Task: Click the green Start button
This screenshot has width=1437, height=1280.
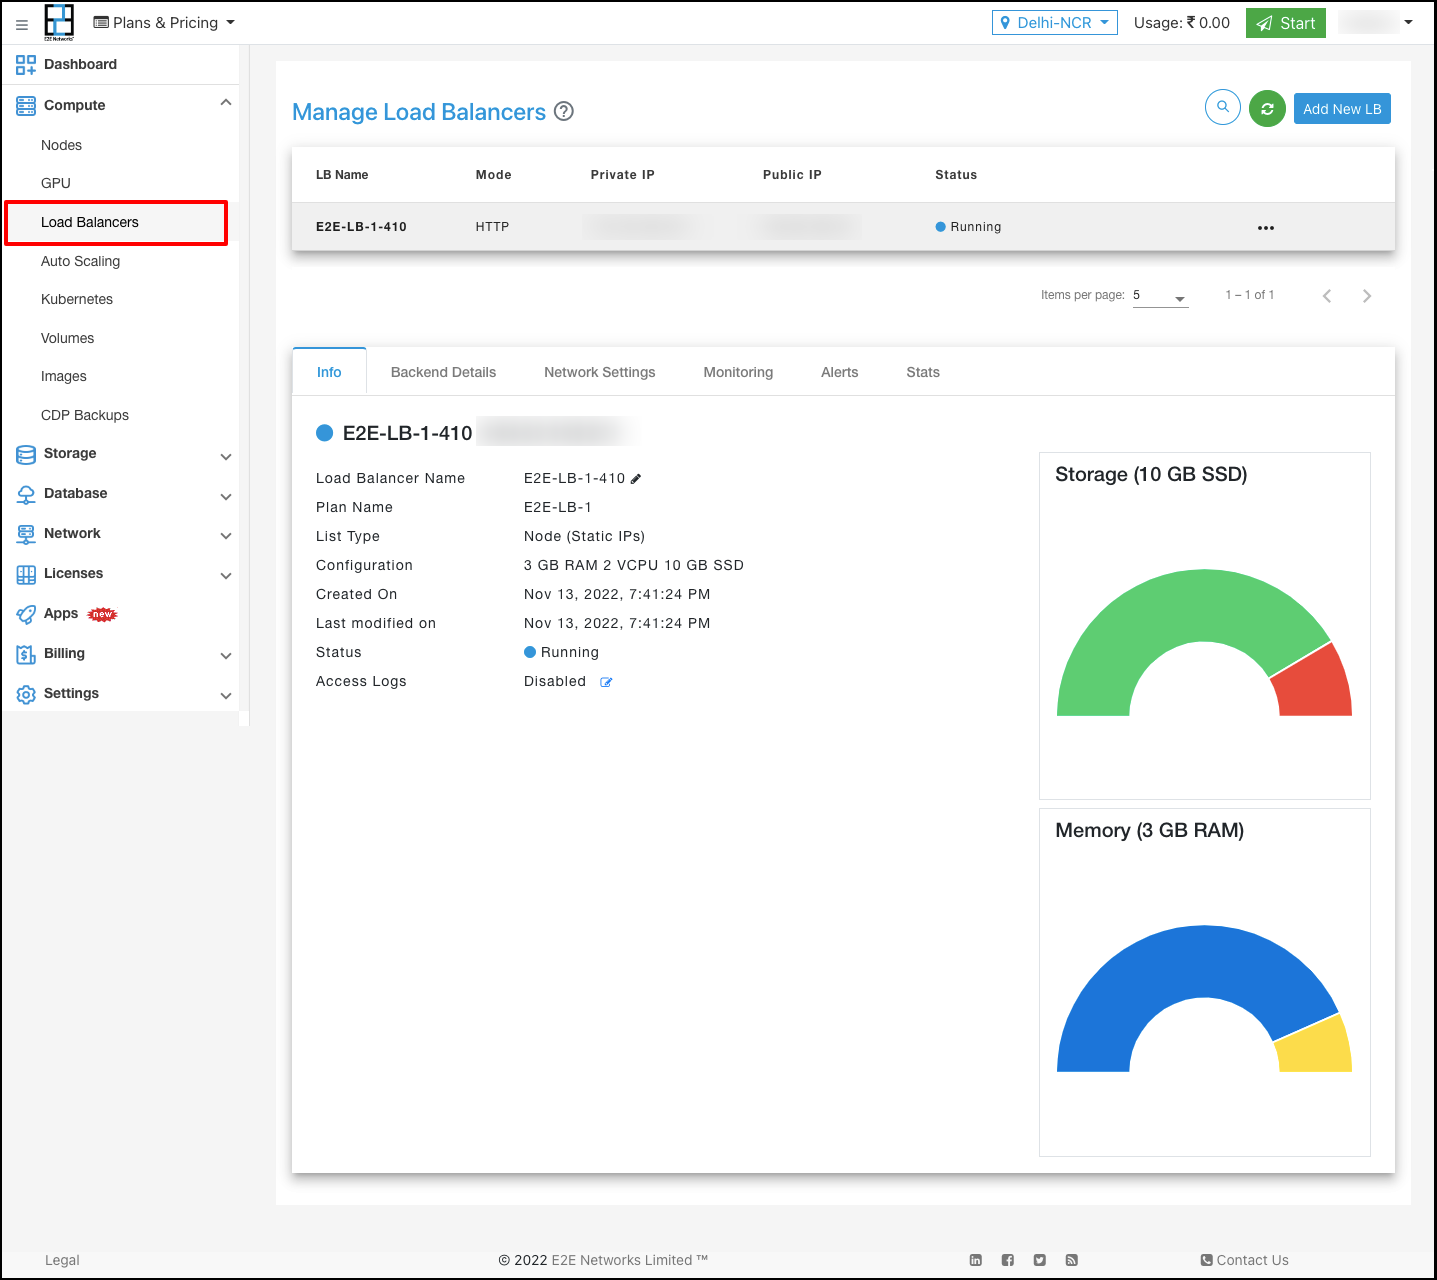Action: (x=1286, y=23)
